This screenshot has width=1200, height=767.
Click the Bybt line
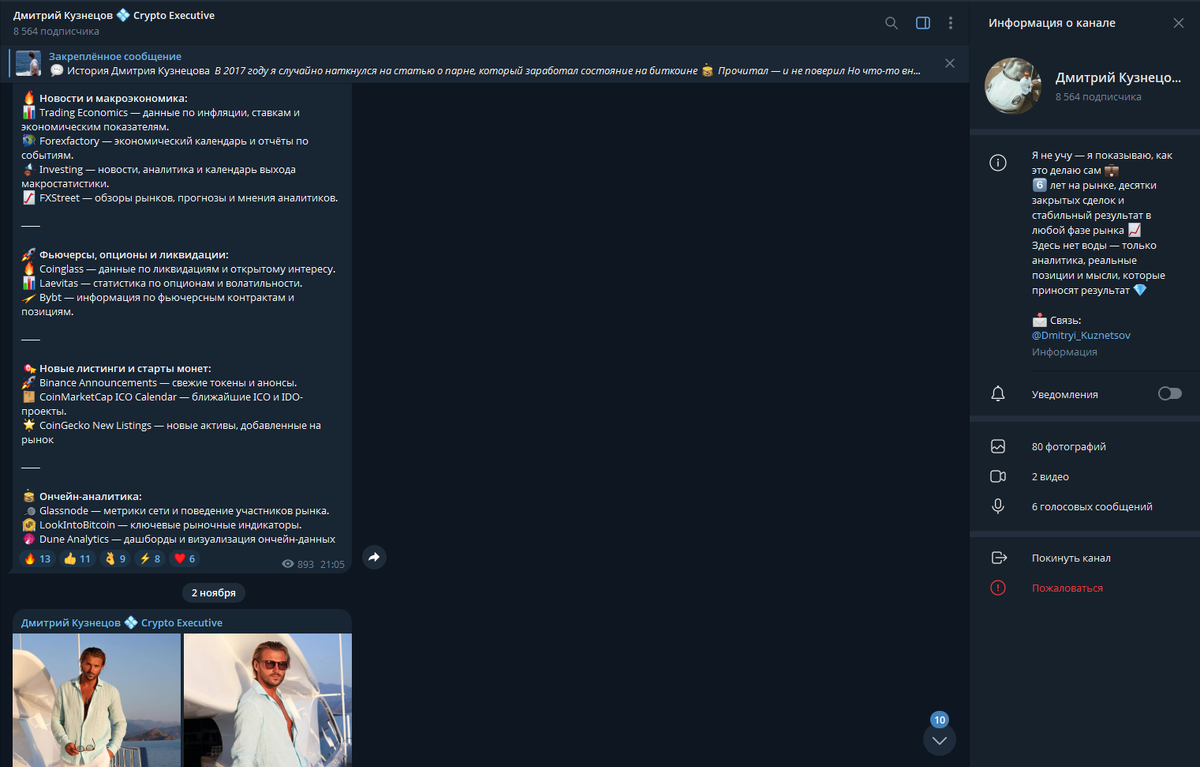pos(158,305)
